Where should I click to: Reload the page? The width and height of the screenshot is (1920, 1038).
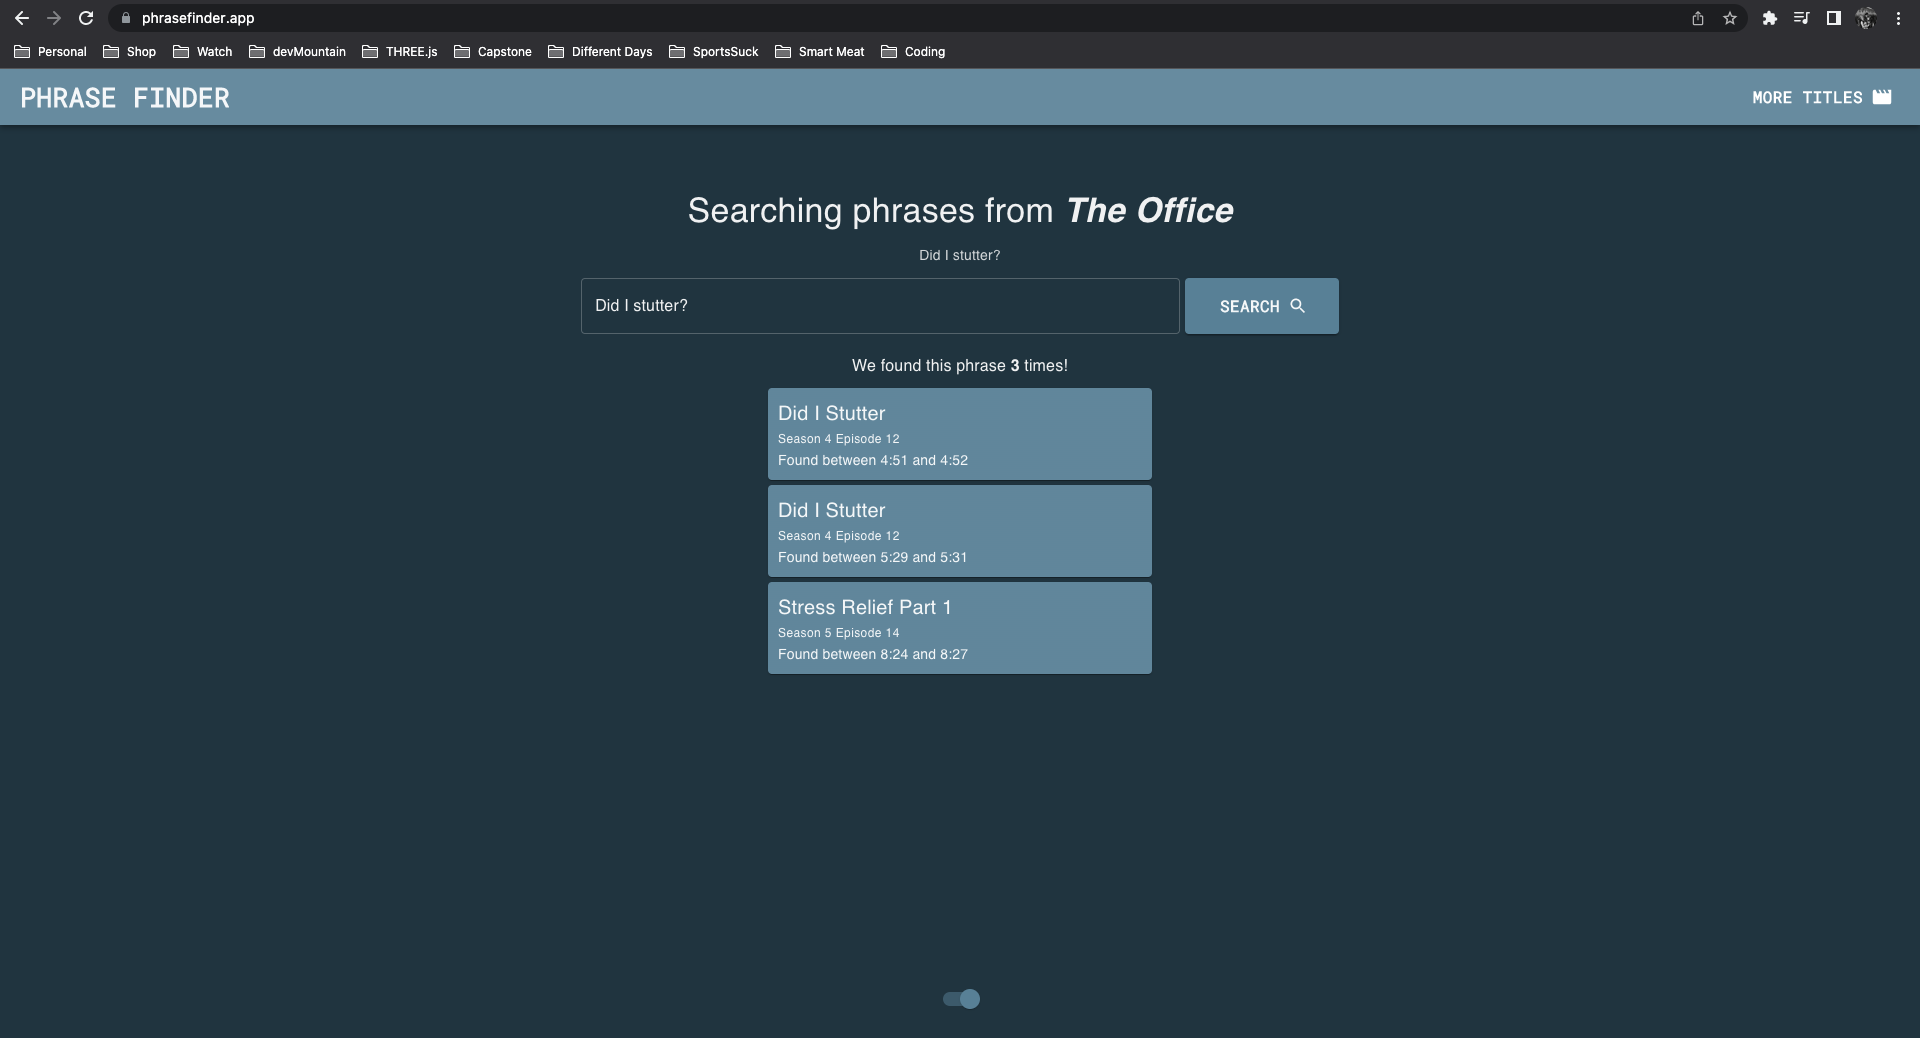tap(86, 18)
